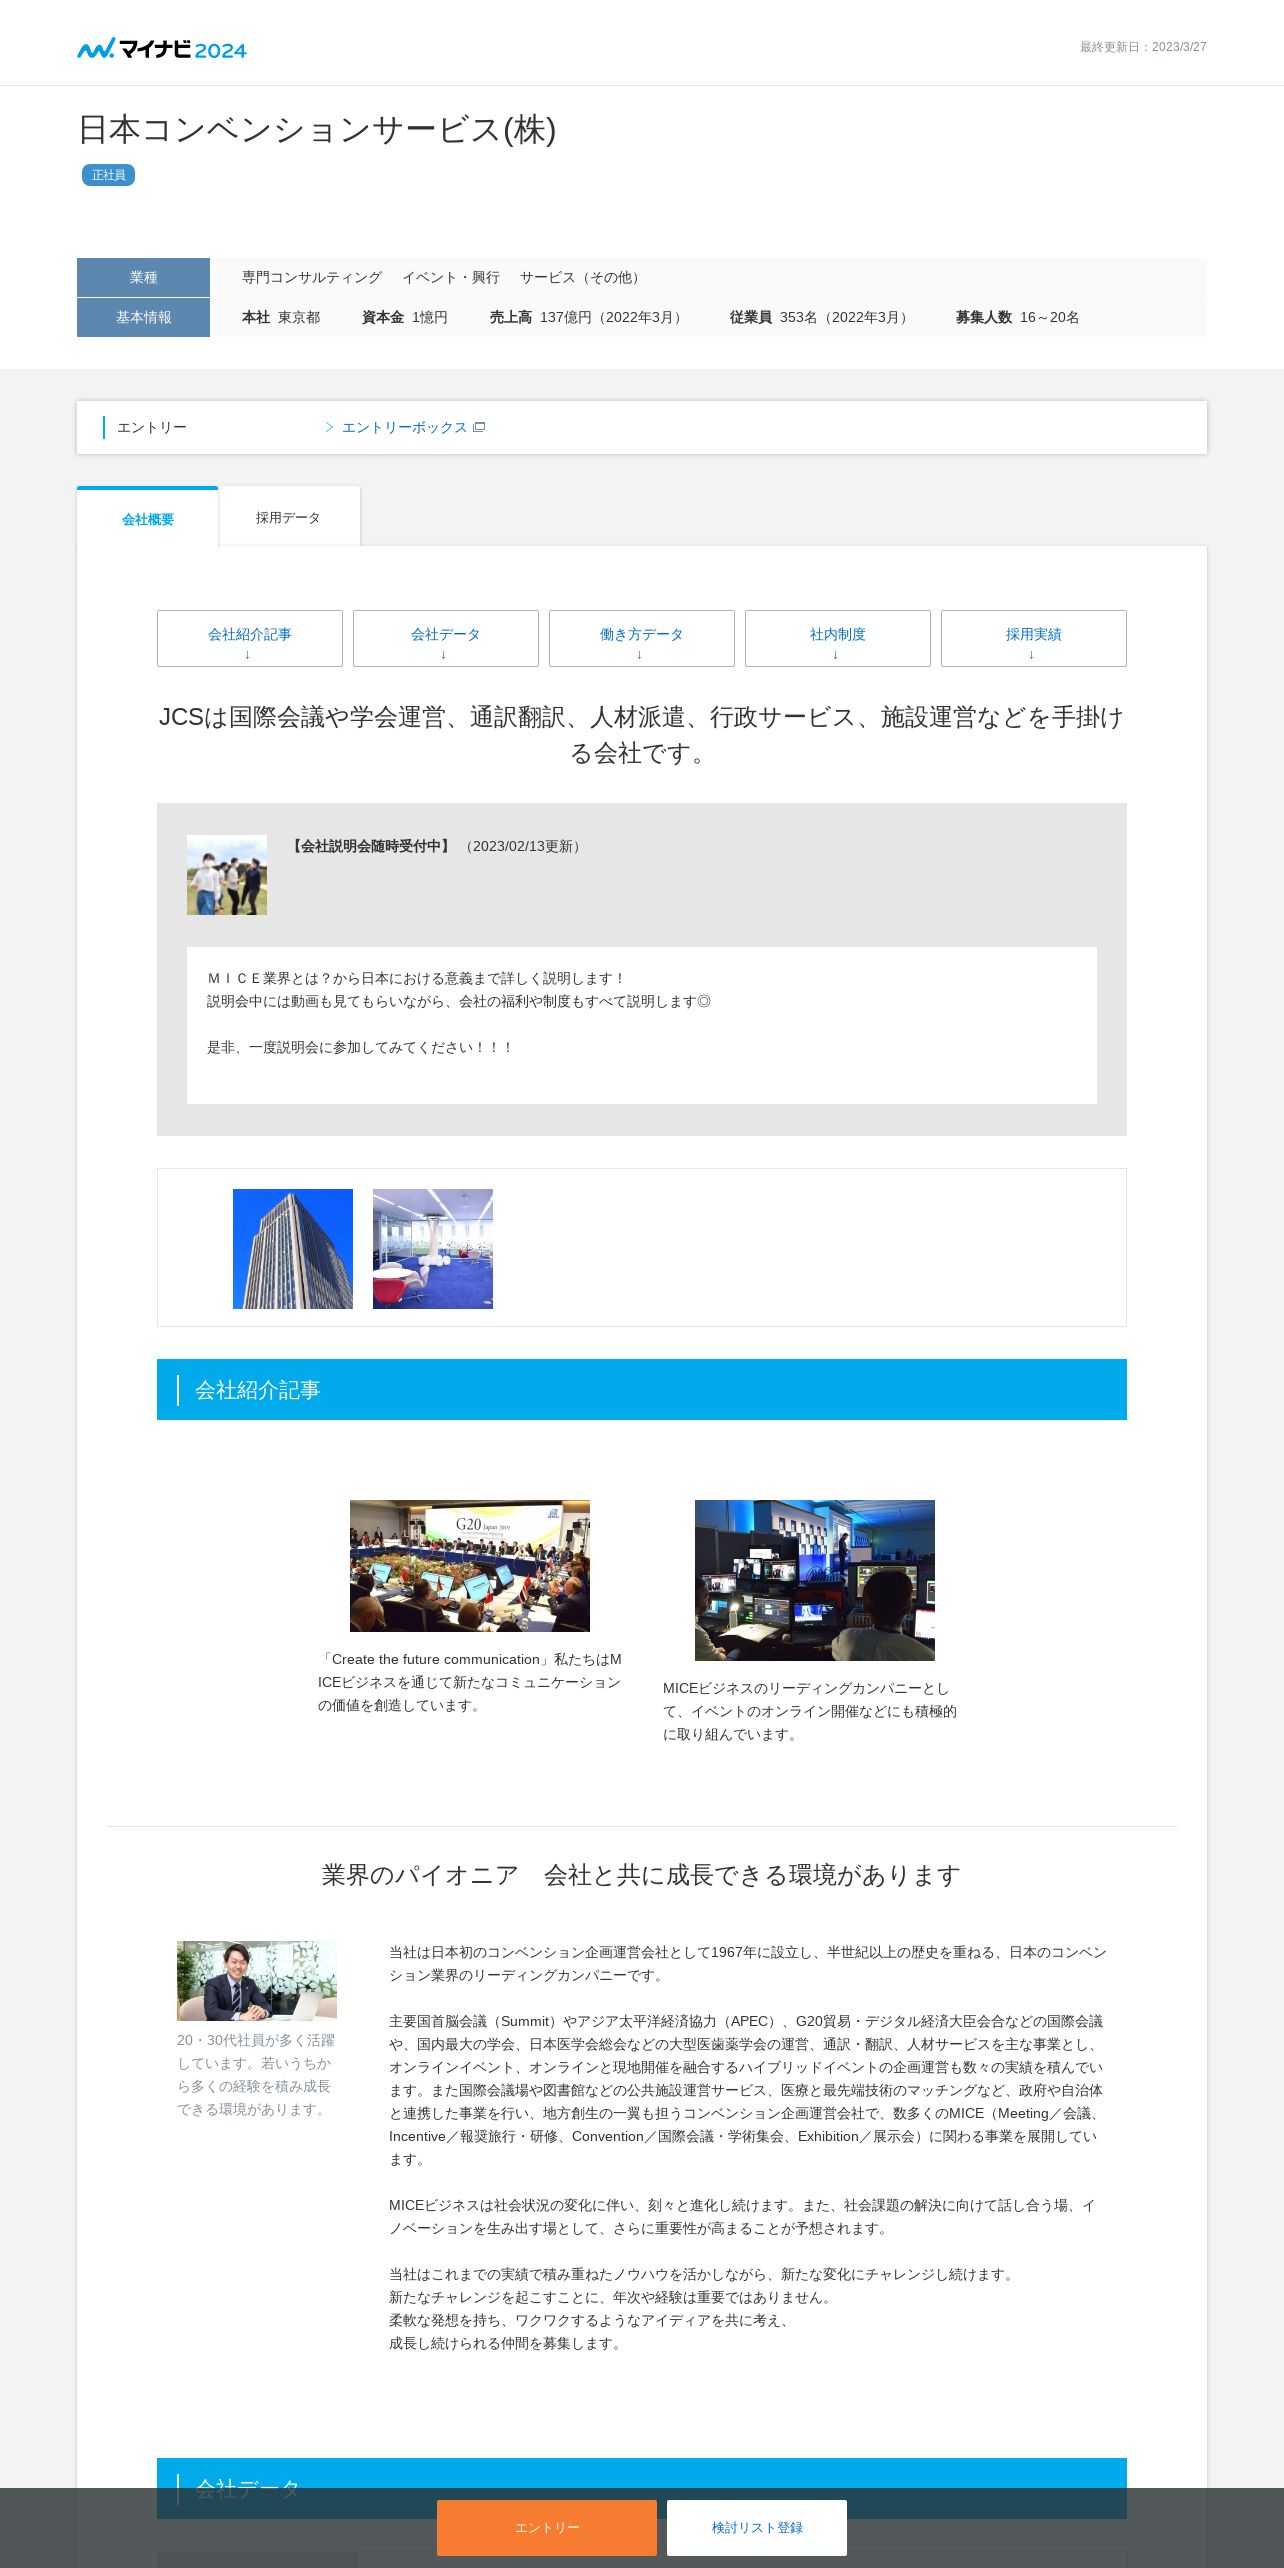Image resolution: width=1284 pixels, height=2568 pixels.
Task: Jump to 働き方データ section button
Action: coord(642,638)
